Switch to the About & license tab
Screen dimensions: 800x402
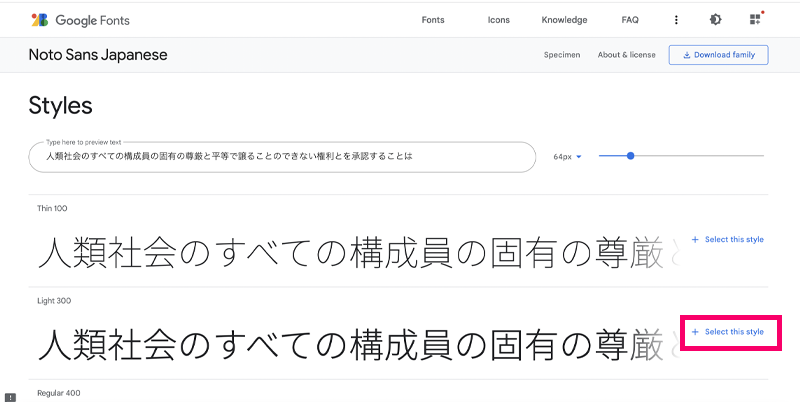[x=624, y=55]
